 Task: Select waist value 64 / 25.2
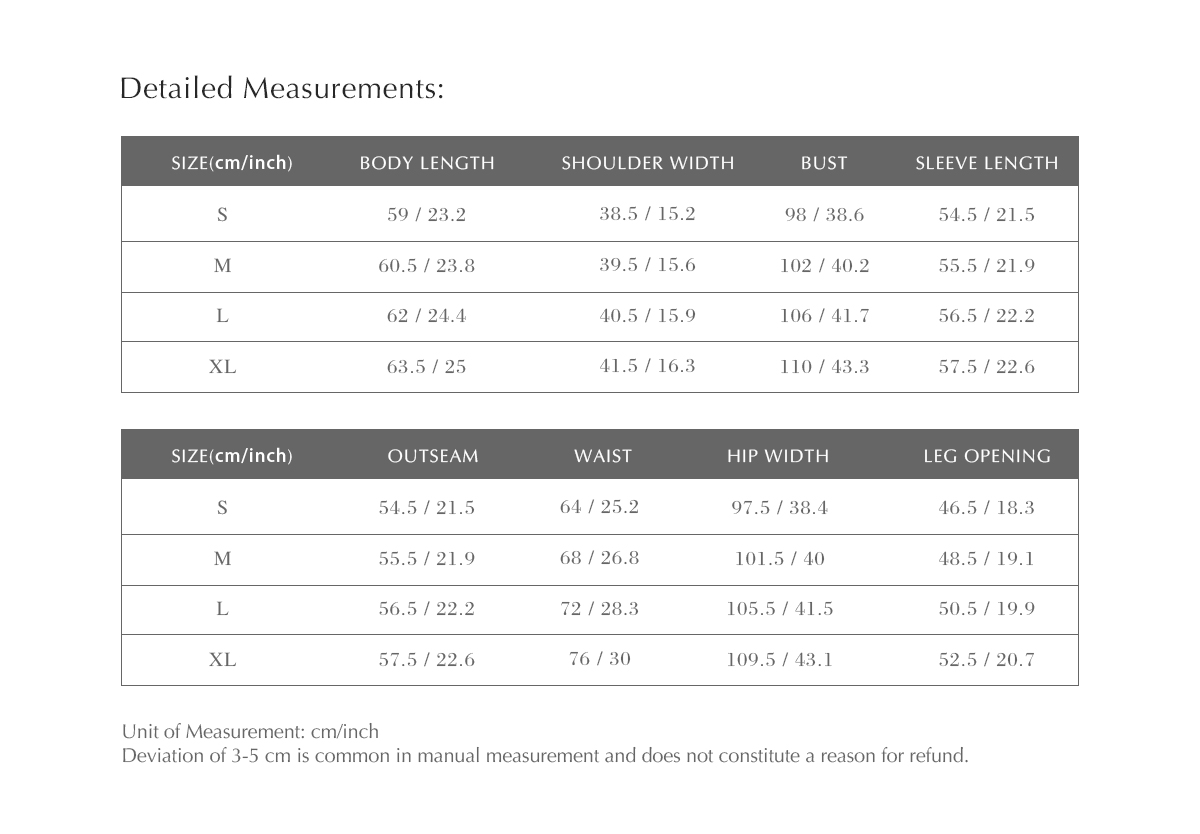coord(599,507)
